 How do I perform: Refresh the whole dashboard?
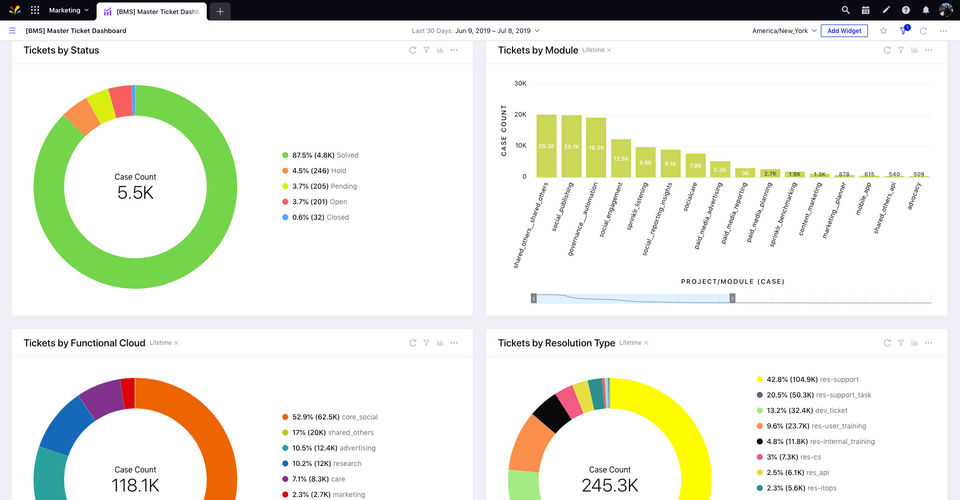923,31
